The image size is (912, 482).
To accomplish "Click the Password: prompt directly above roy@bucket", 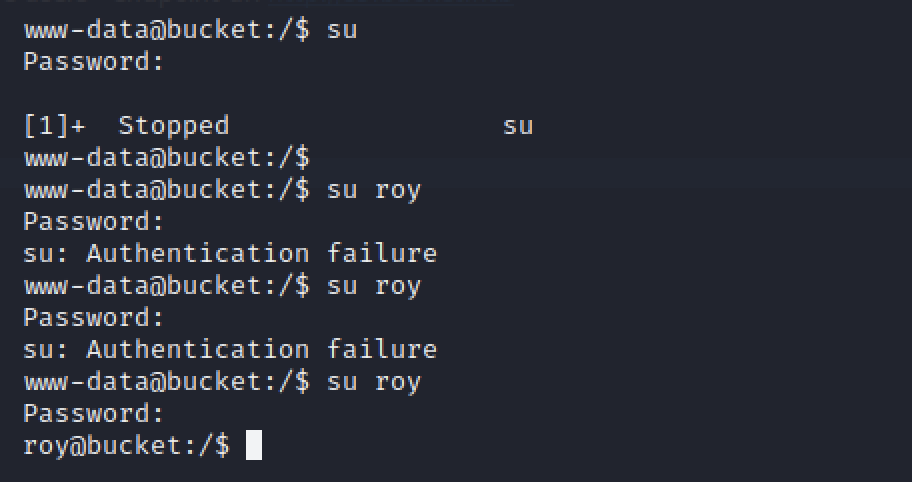I will click(x=93, y=414).
